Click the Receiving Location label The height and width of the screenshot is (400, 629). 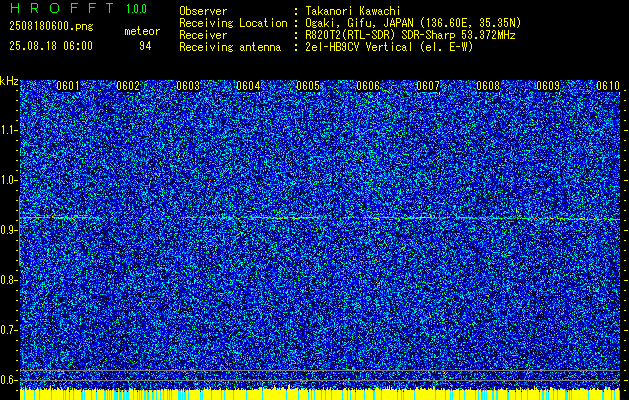(233, 23)
